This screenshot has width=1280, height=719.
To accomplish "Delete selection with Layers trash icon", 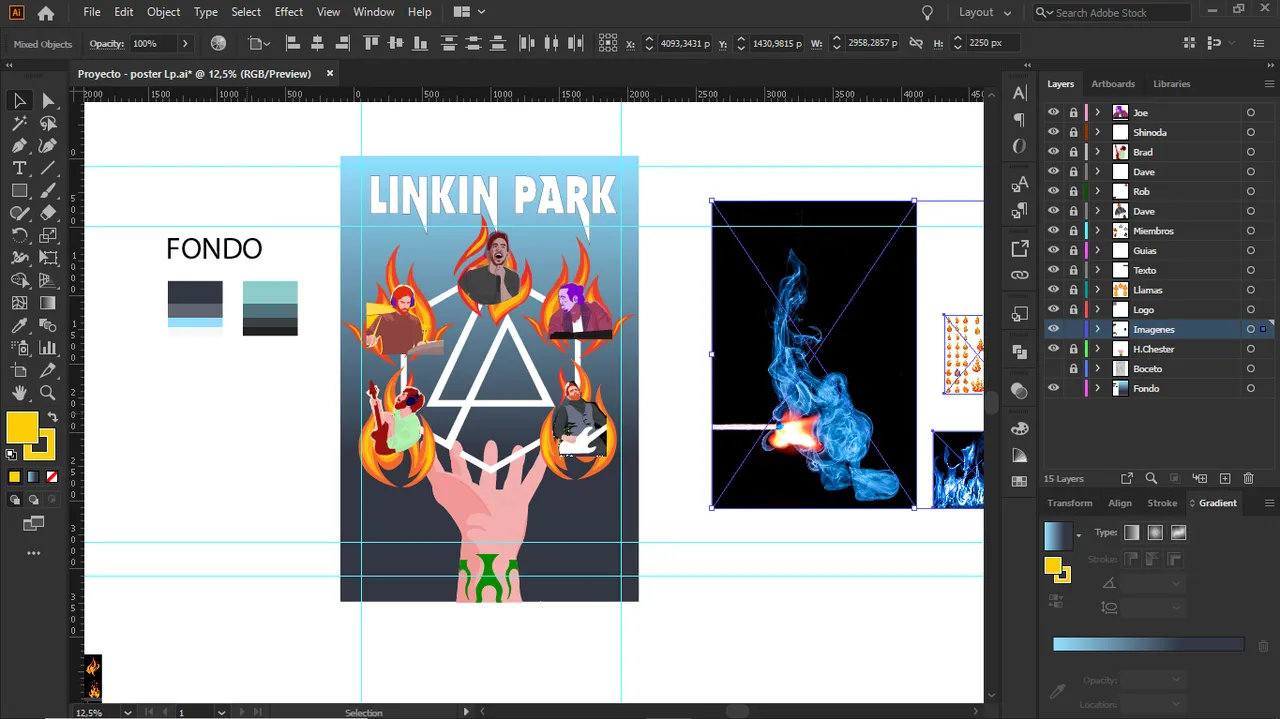I will (x=1248, y=479).
